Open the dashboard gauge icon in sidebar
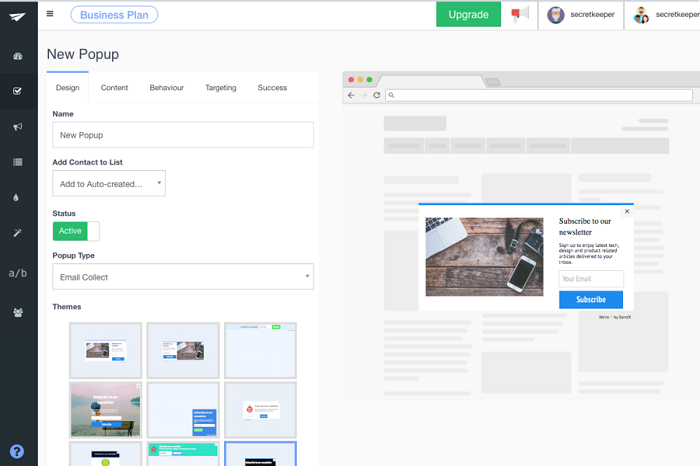 click(18, 56)
